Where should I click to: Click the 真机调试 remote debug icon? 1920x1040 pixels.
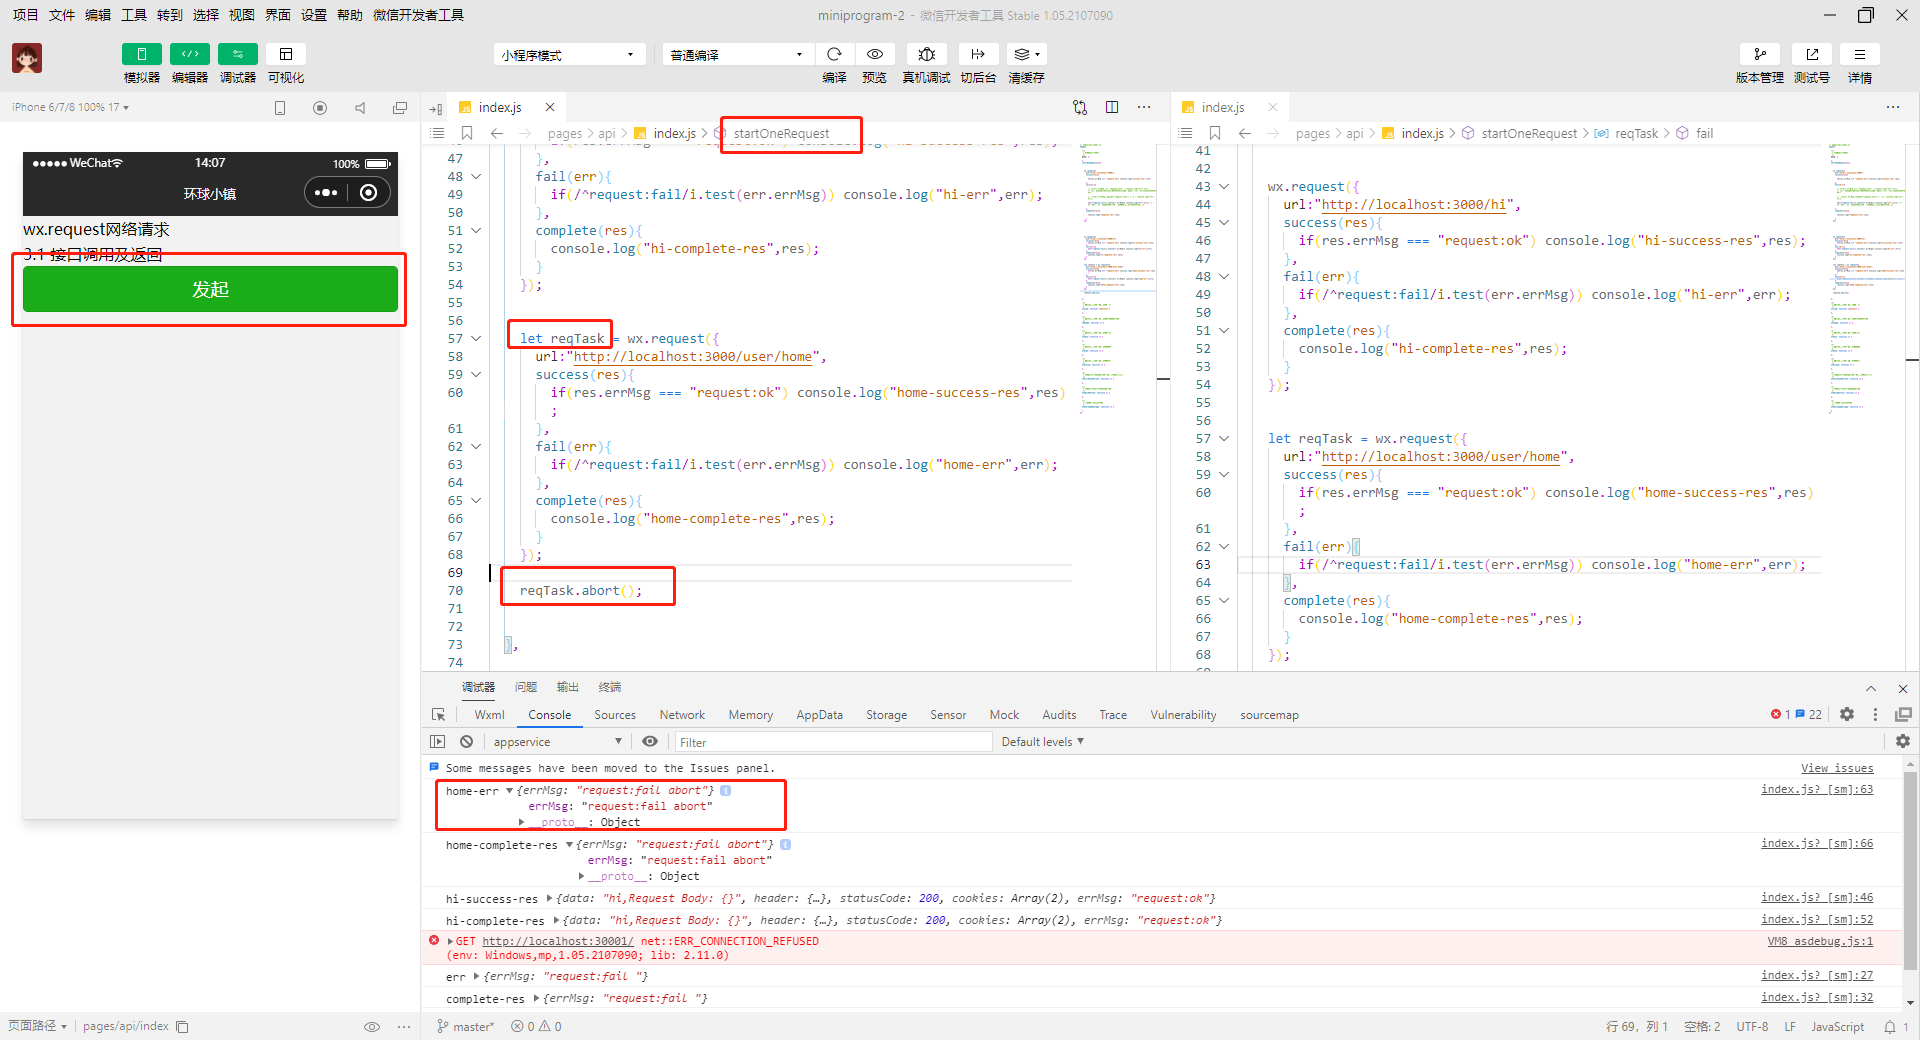pyautogui.click(x=926, y=54)
